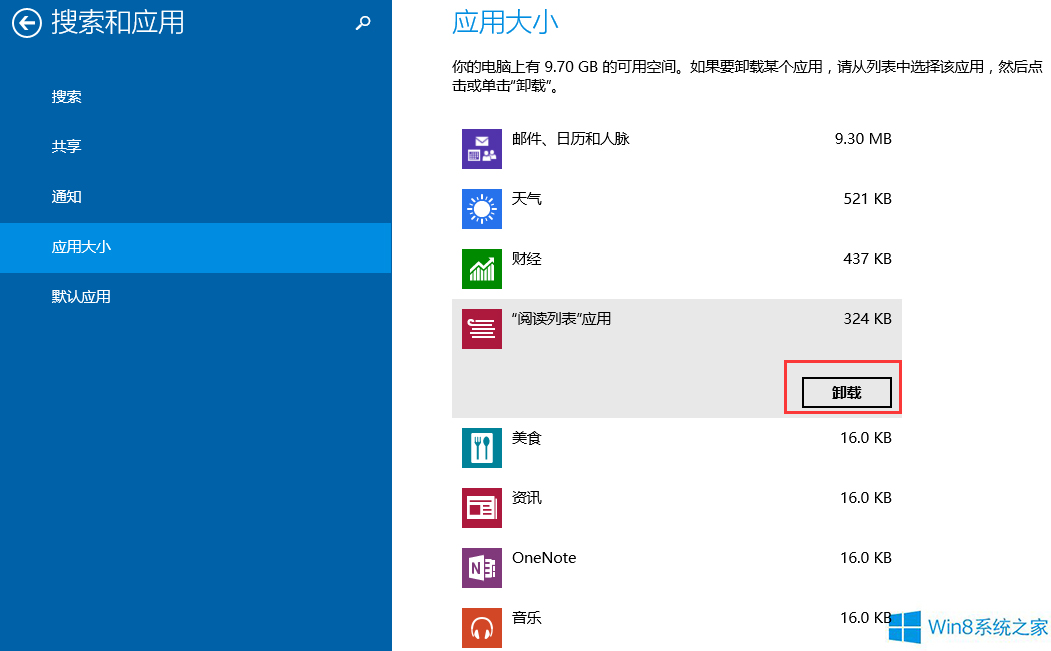The width and height of the screenshot is (1051, 651).
Task: Click the 邮件、日历和人脉 mail app icon
Action: click(481, 148)
